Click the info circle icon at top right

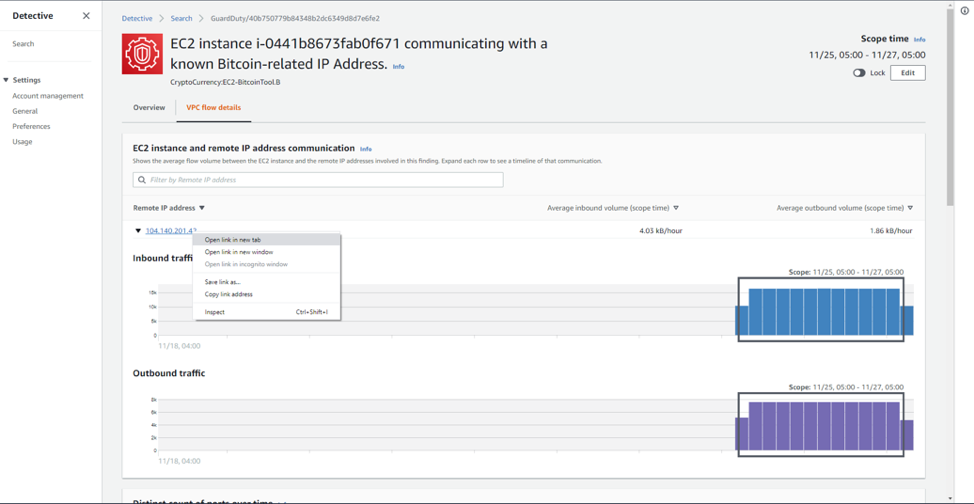click(x=964, y=11)
